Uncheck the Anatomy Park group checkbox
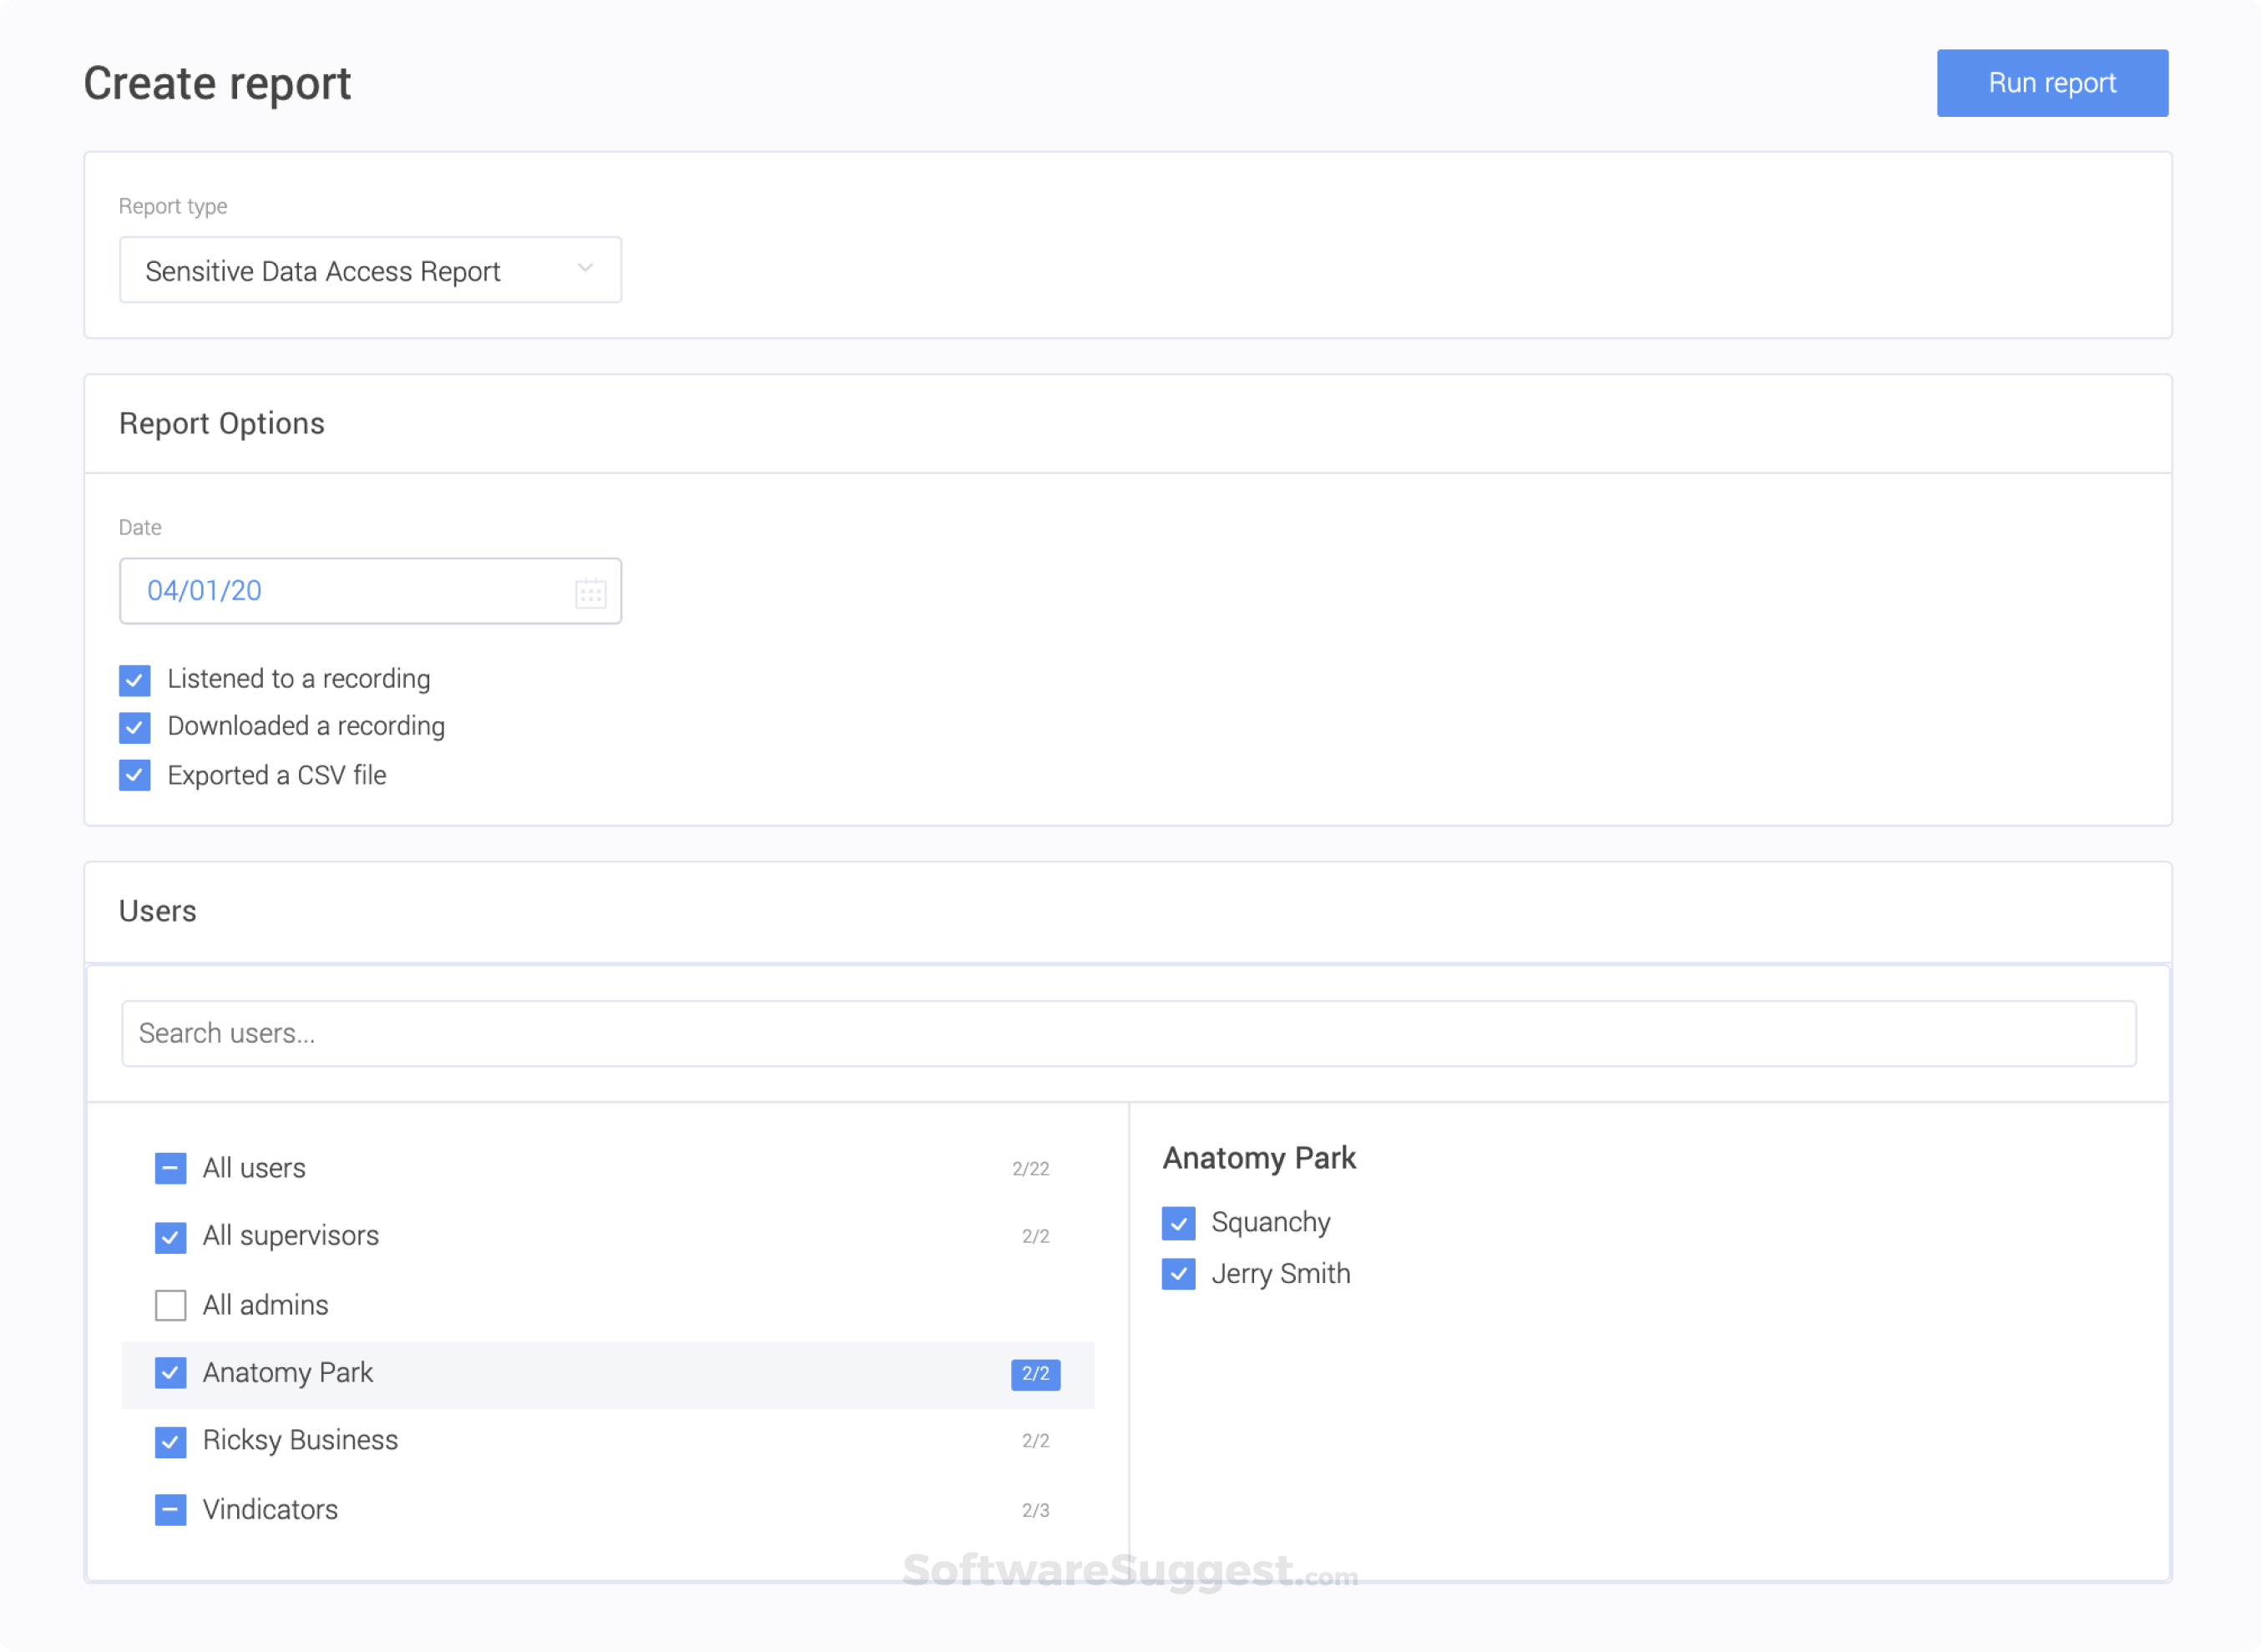The height and width of the screenshot is (1652, 2261). click(x=171, y=1373)
